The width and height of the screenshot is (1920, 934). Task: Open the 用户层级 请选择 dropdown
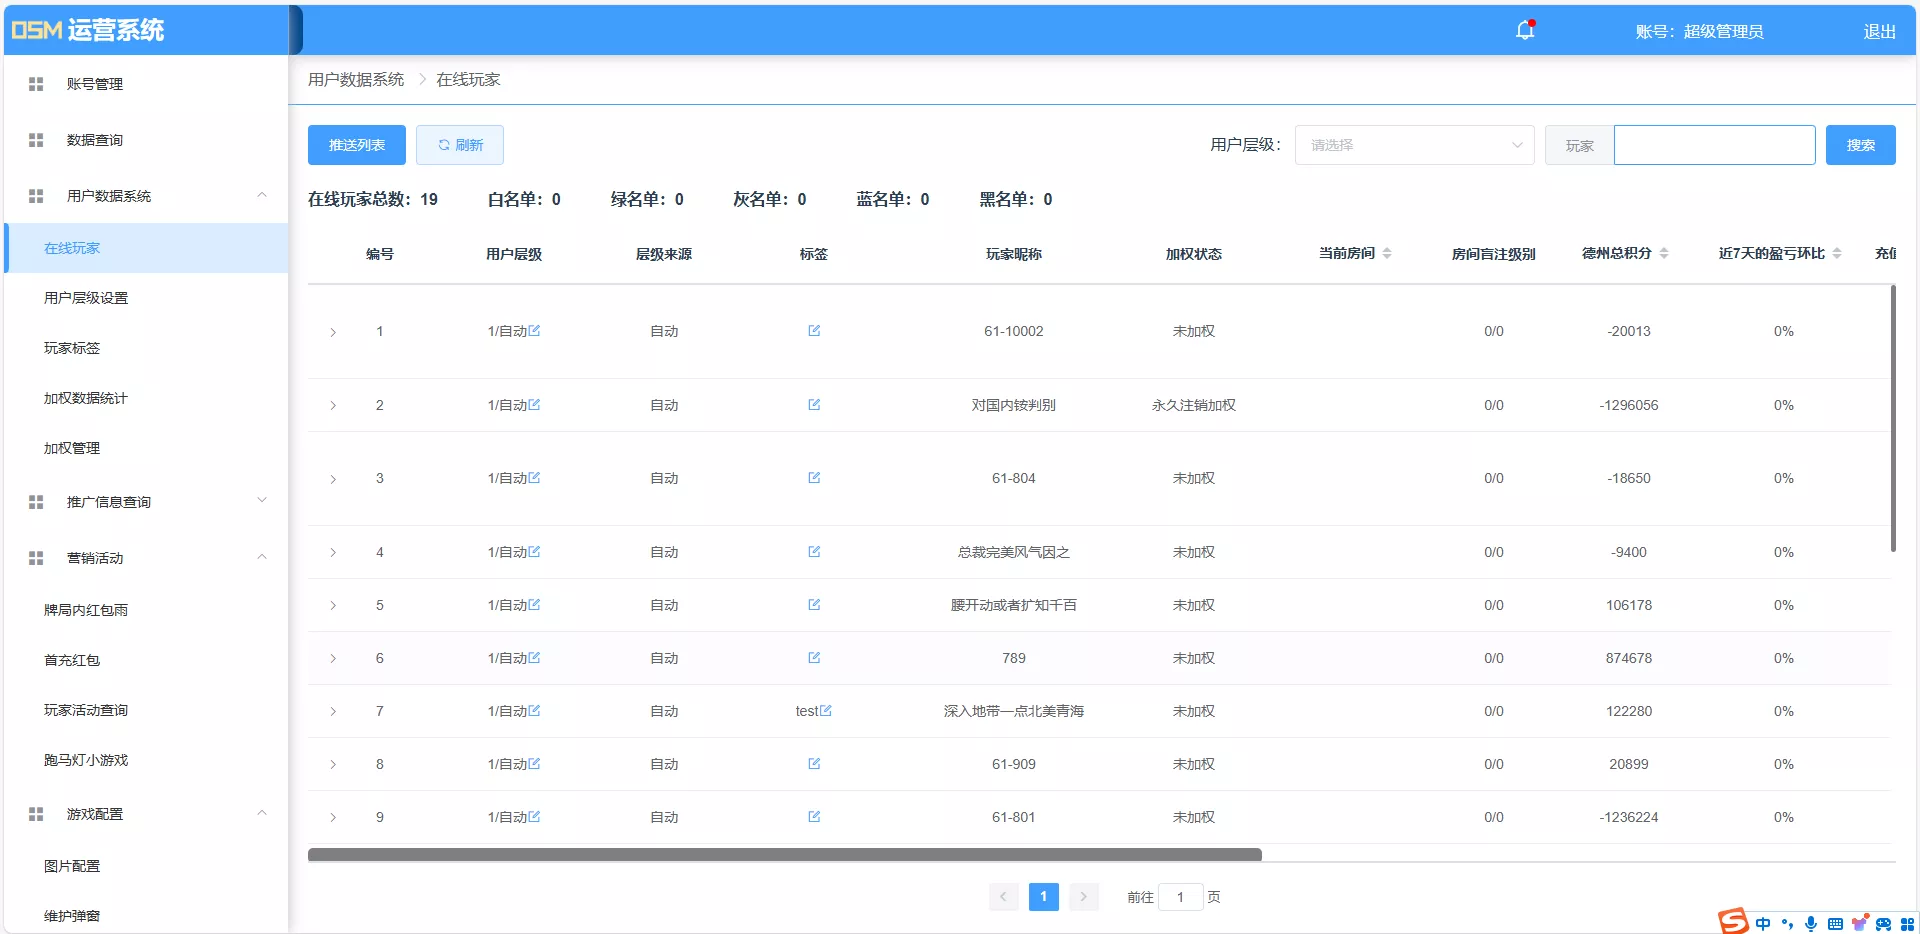click(1413, 145)
